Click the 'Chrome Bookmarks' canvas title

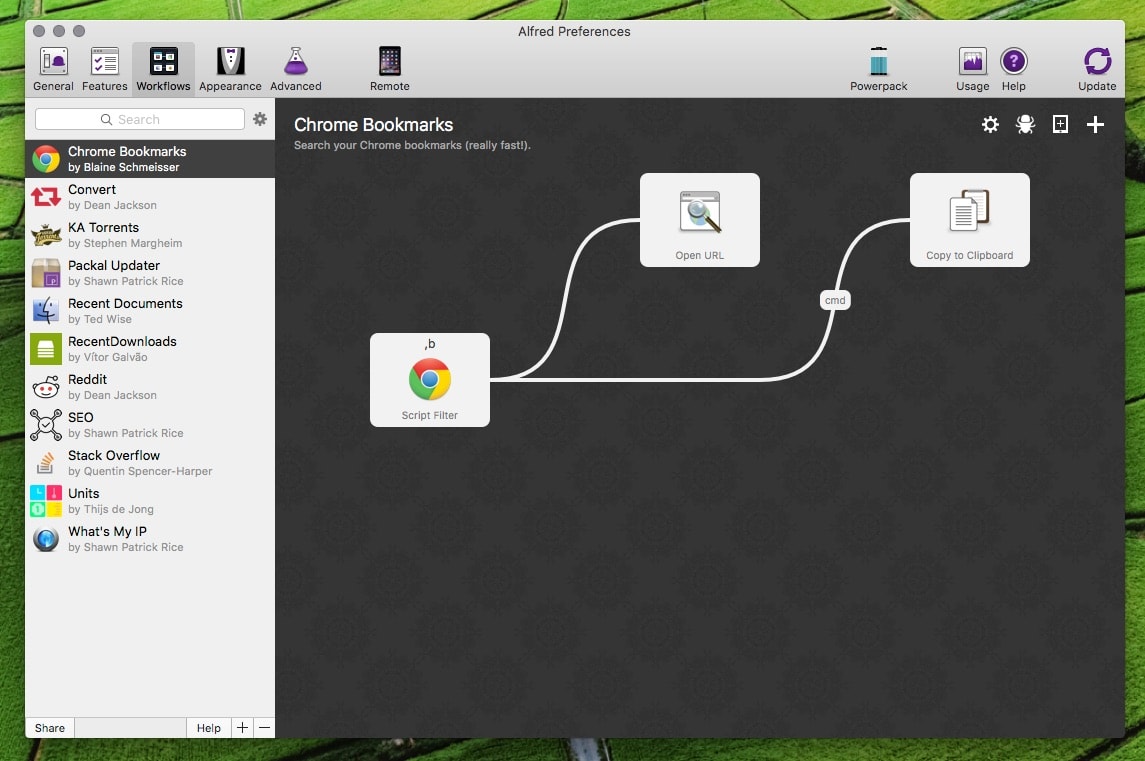point(373,125)
